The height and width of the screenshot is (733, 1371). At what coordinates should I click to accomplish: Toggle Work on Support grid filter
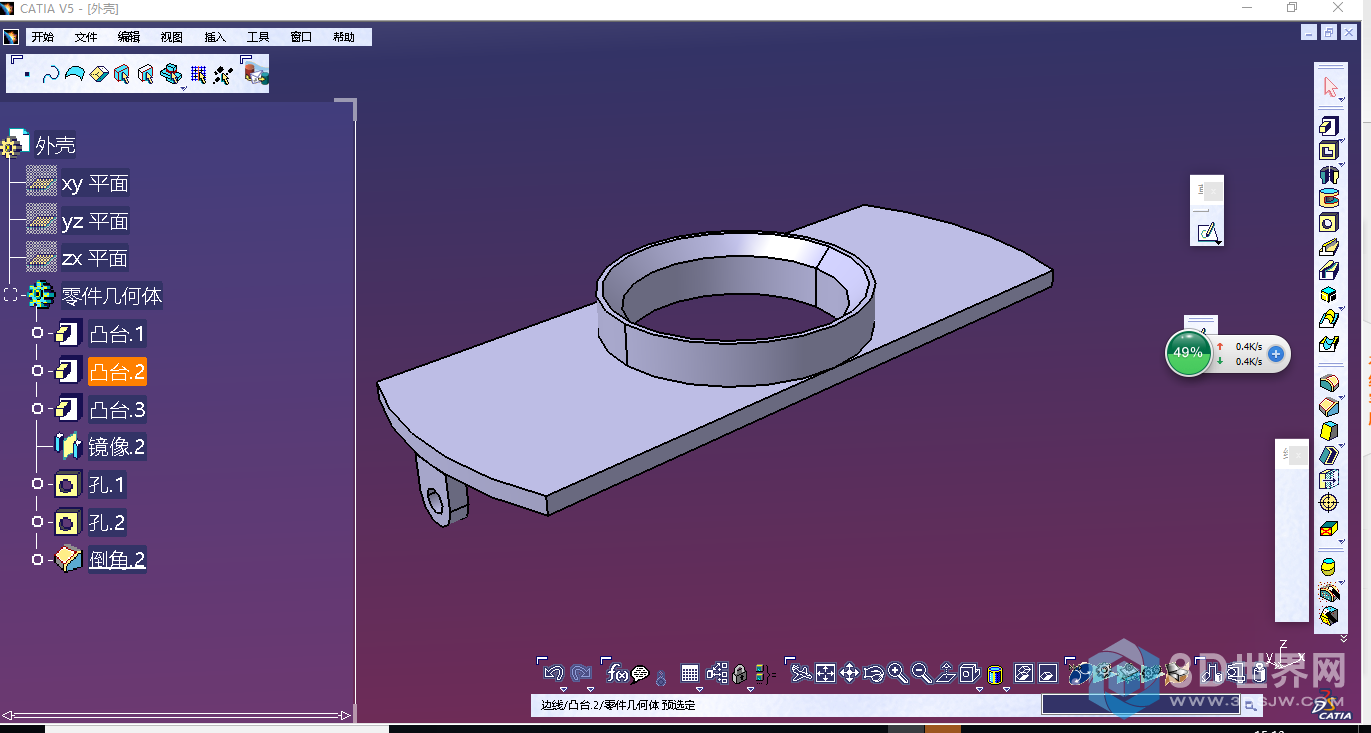[198, 75]
